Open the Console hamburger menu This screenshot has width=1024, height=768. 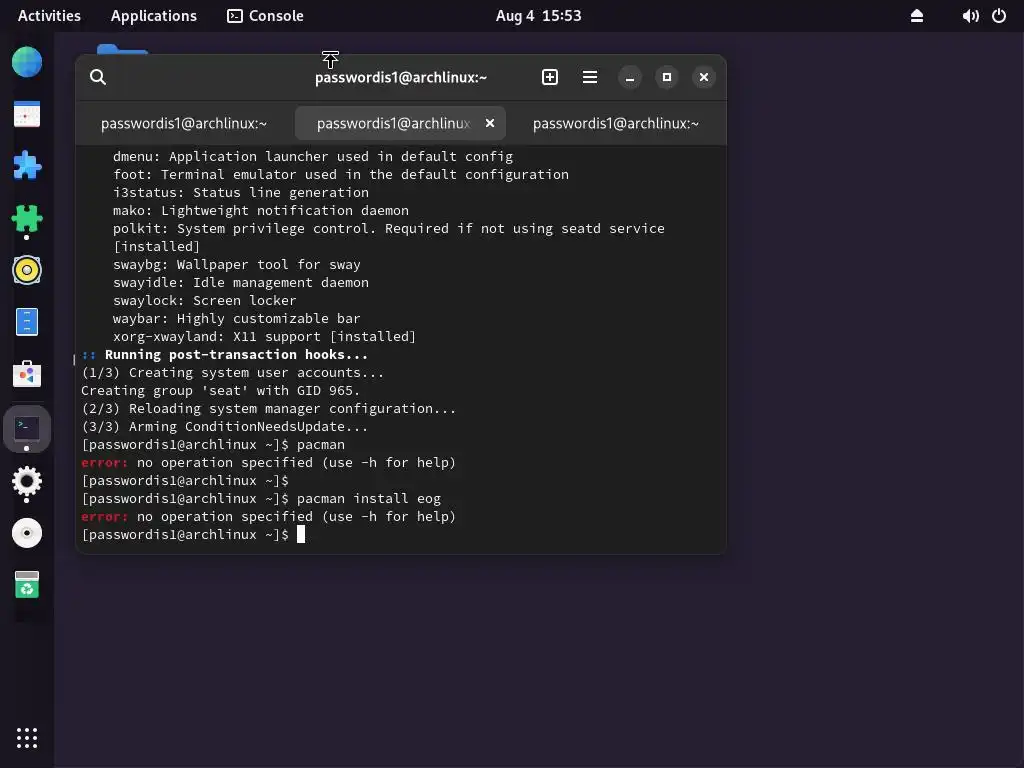[x=590, y=77]
